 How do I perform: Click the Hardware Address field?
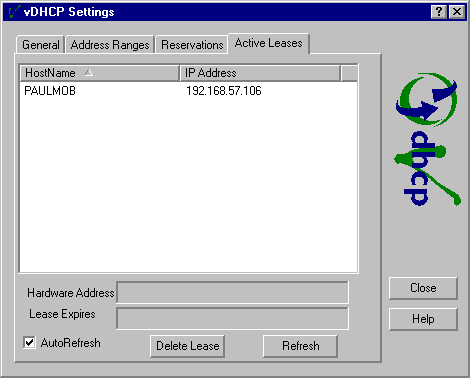click(x=232, y=293)
